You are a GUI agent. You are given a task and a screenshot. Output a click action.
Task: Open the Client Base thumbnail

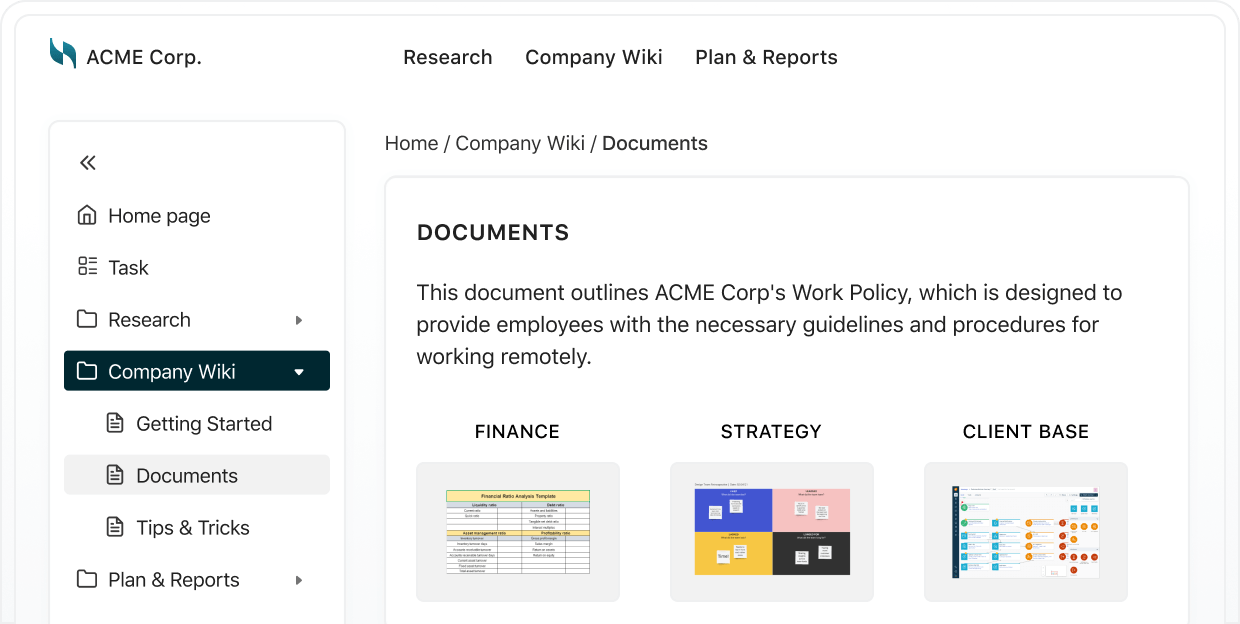tap(1025, 531)
